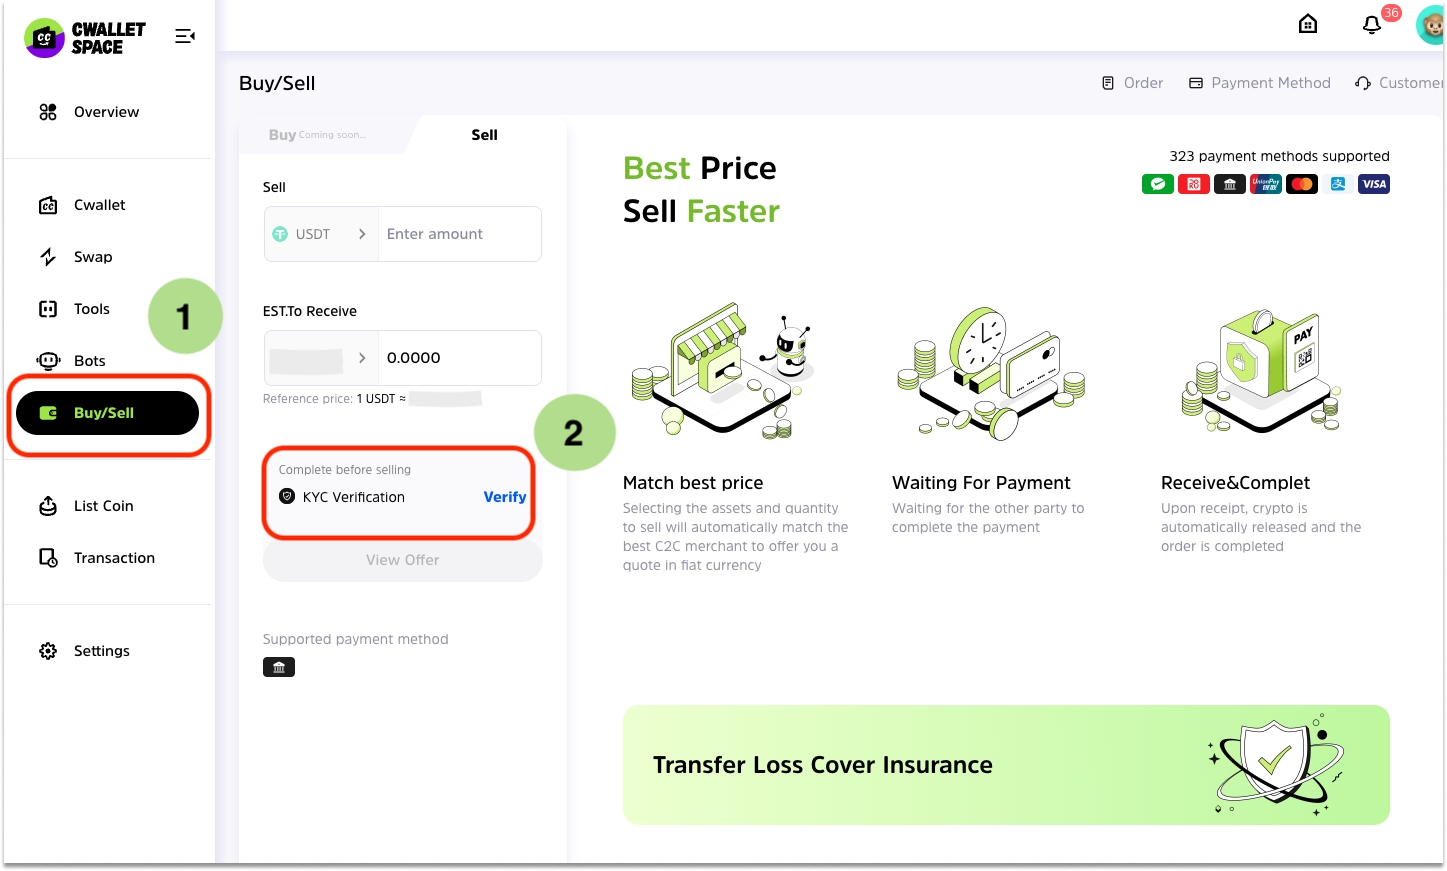Screen dimensions: 1447x871
Task: Open the user avatar profile
Action: pyautogui.click(x=1431, y=26)
